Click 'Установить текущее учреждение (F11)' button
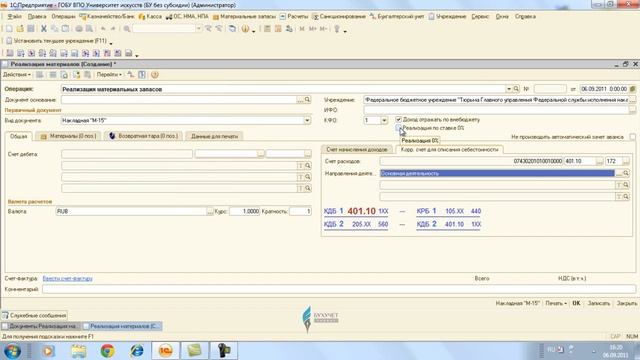The width and height of the screenshot is (640, 360). [56, 41]
